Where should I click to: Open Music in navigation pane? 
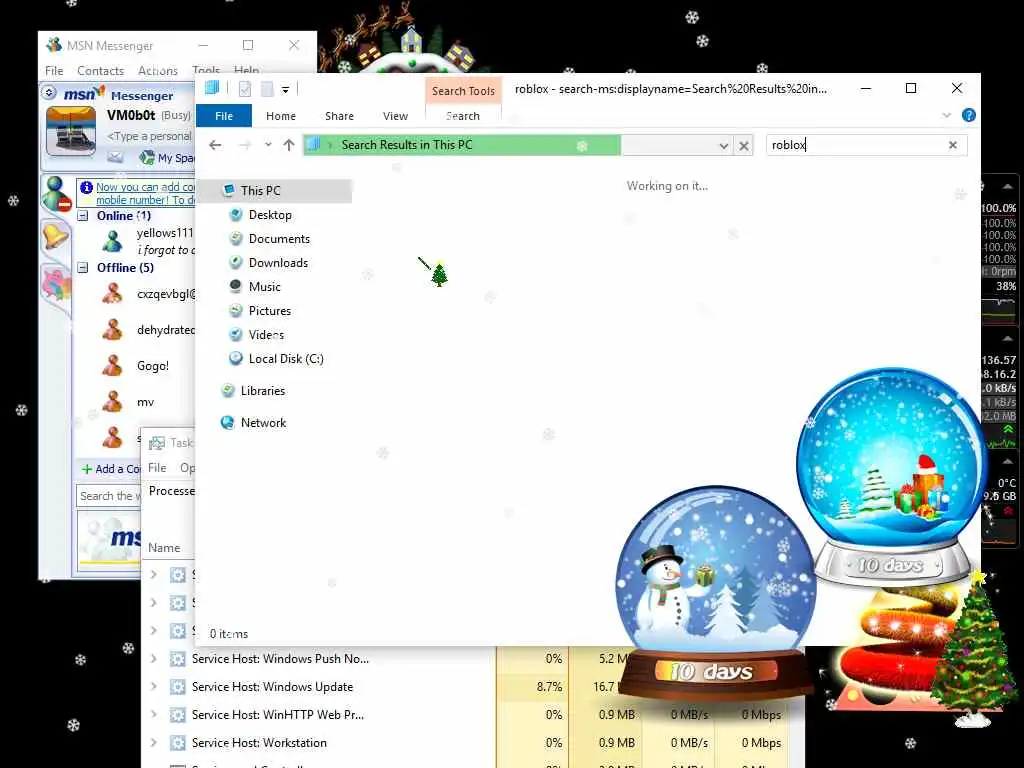(x=264, y=287)
